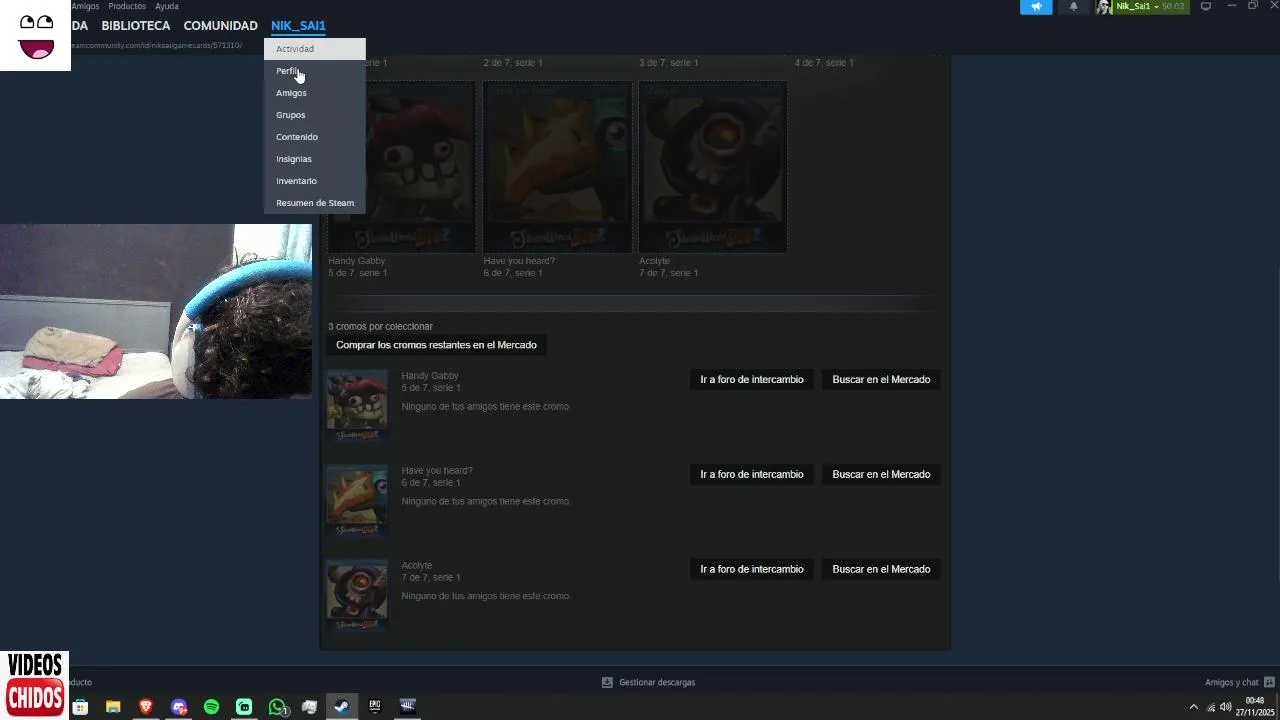The width and height of the screenshot is (1280, 720).
Task: Open the Have you heard? large card image
Action: coord(557,167)
